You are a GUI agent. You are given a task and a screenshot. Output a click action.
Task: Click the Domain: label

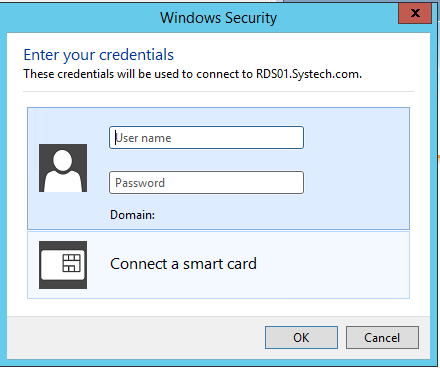(x=132, y=215)
